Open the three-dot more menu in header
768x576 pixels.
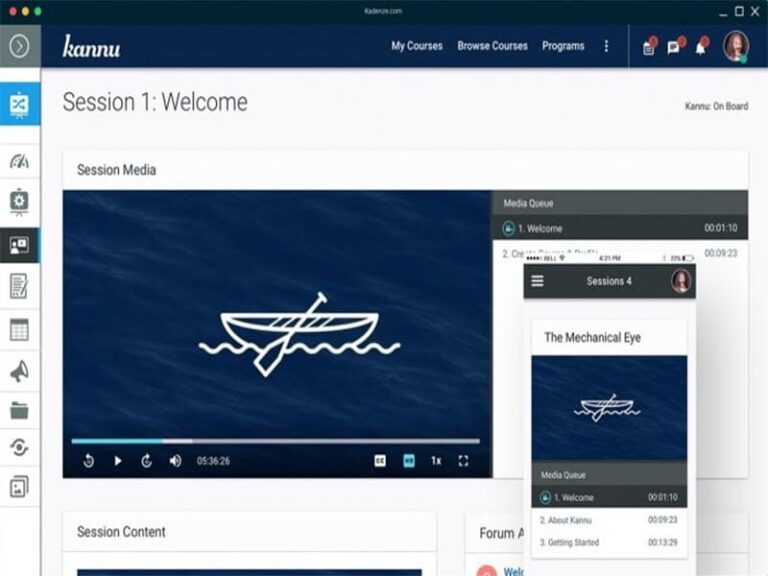pos(606,46)
